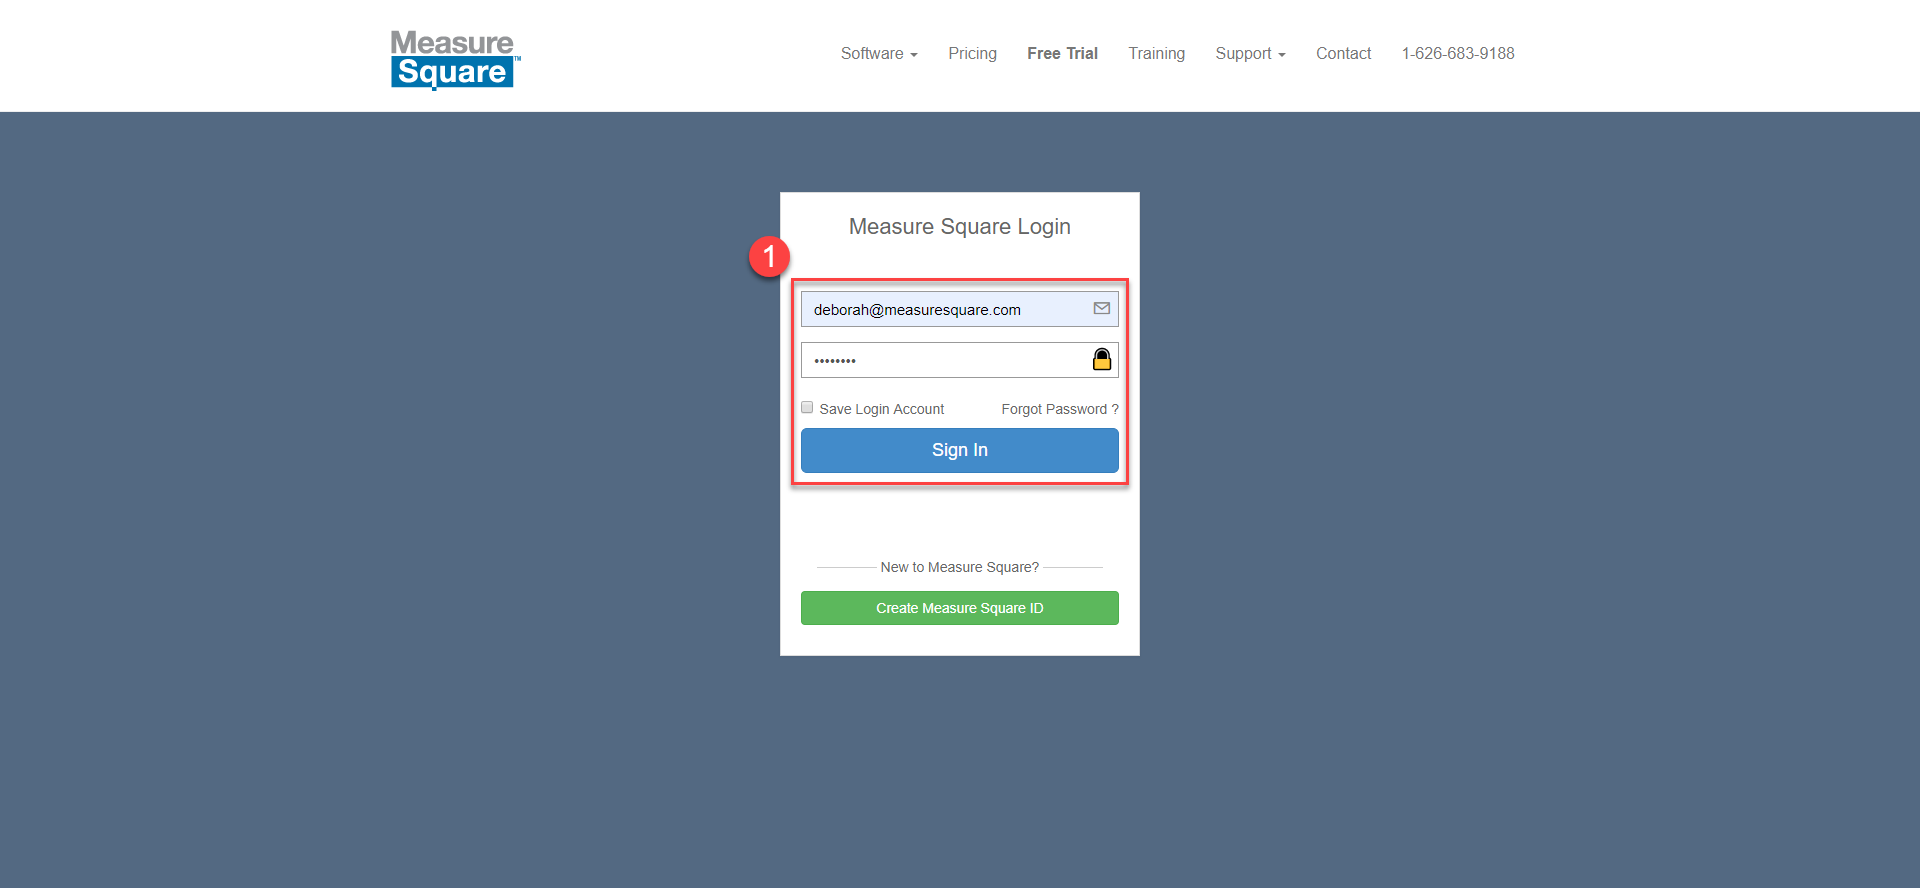Focus the password input field
This screenshot has height=888, width=1920.
coord(959,360)
